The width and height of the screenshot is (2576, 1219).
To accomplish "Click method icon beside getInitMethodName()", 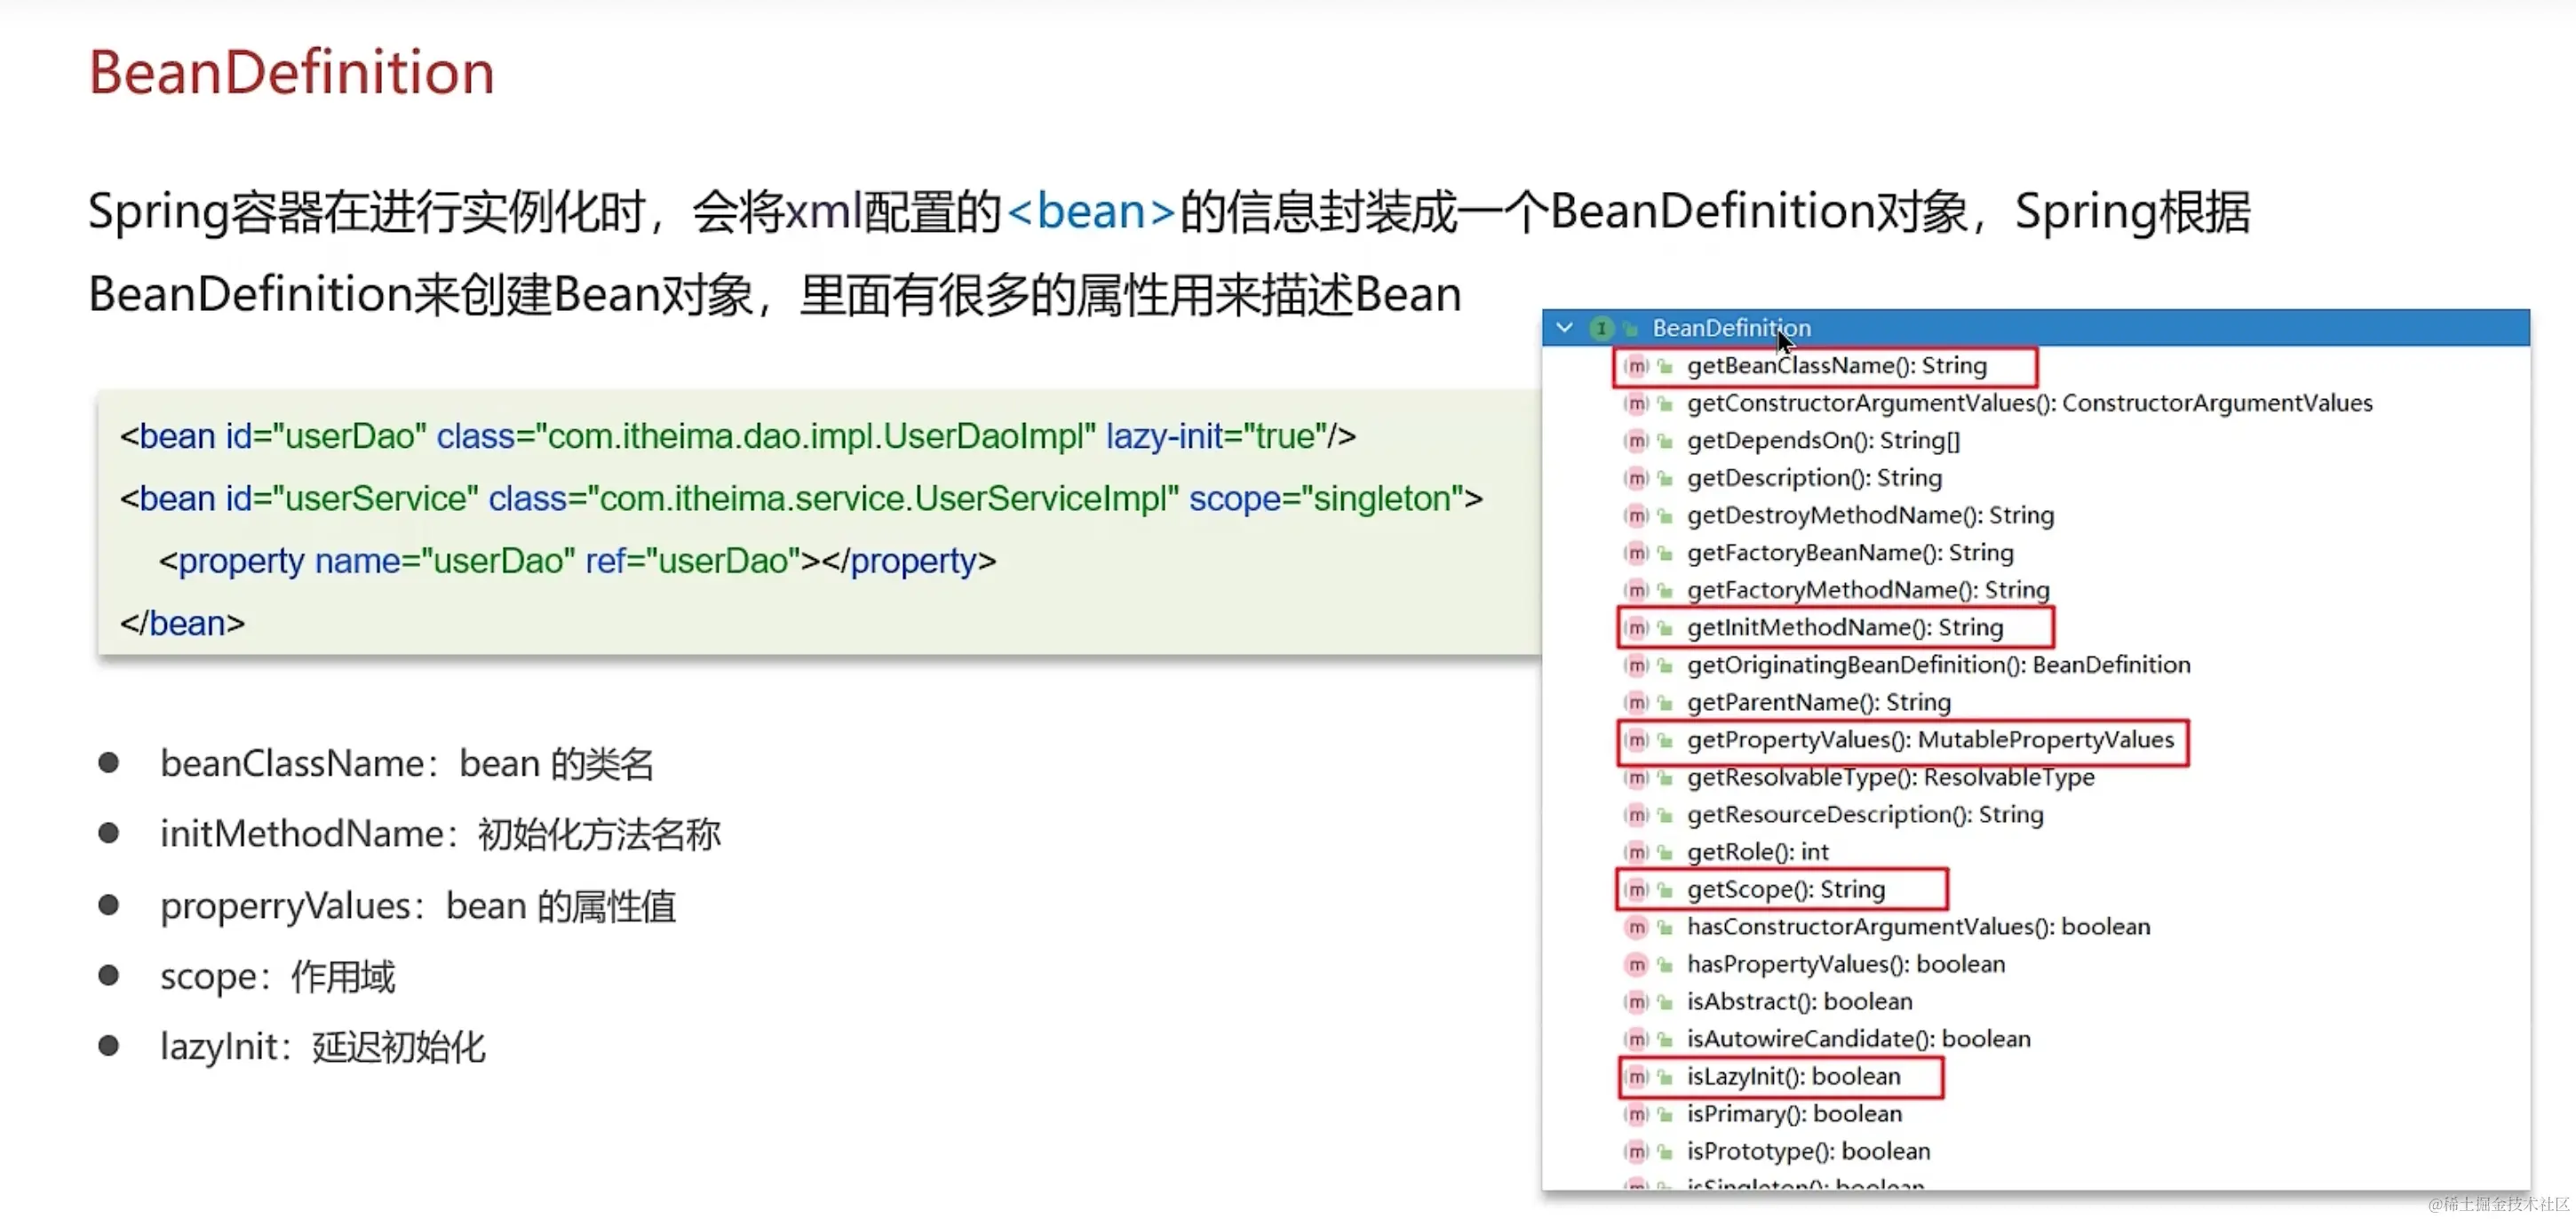I will pos(1636,628).
